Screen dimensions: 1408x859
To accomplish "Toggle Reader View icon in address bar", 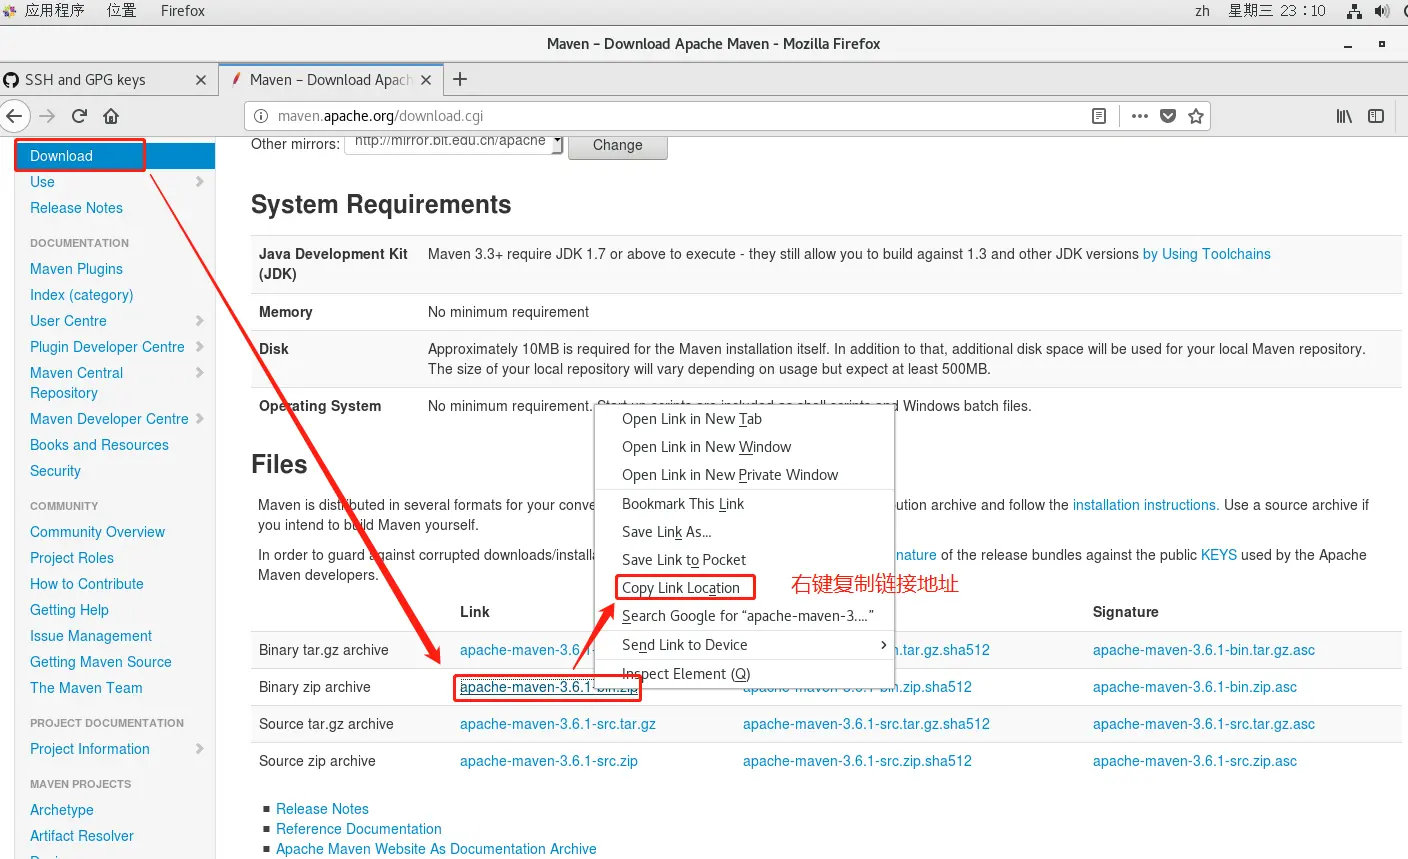I will tap(1099, 116).
